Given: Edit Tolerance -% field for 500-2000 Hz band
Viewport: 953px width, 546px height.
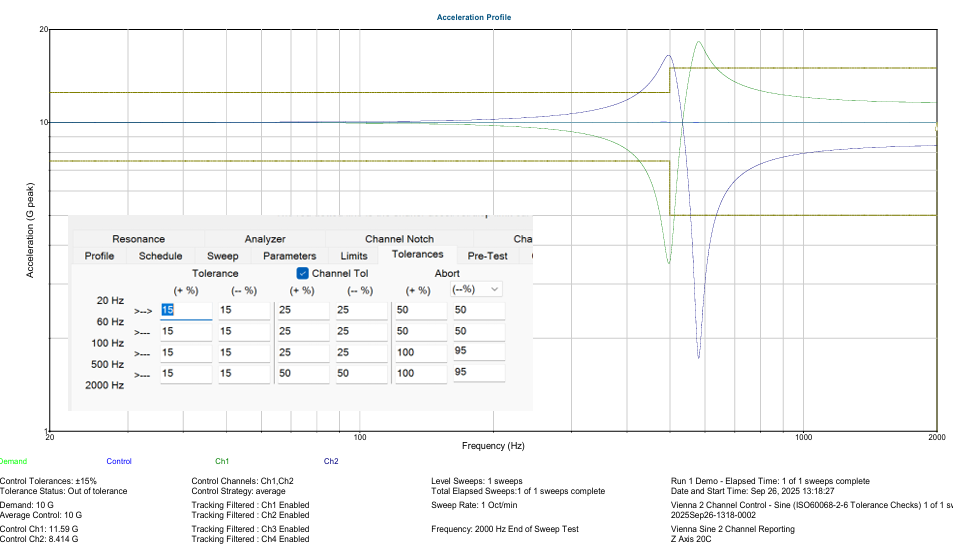Looking at the screenshot, I should [244, 374].
